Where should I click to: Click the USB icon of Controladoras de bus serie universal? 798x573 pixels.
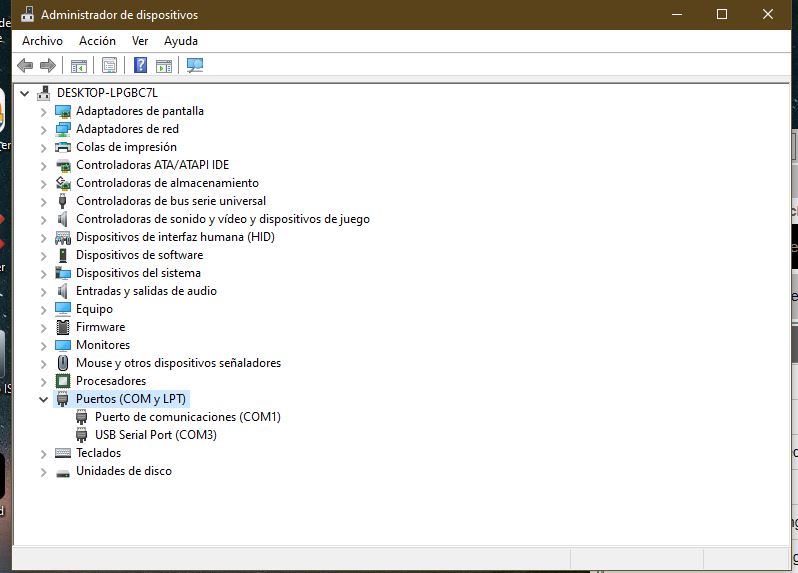point(63,201)
